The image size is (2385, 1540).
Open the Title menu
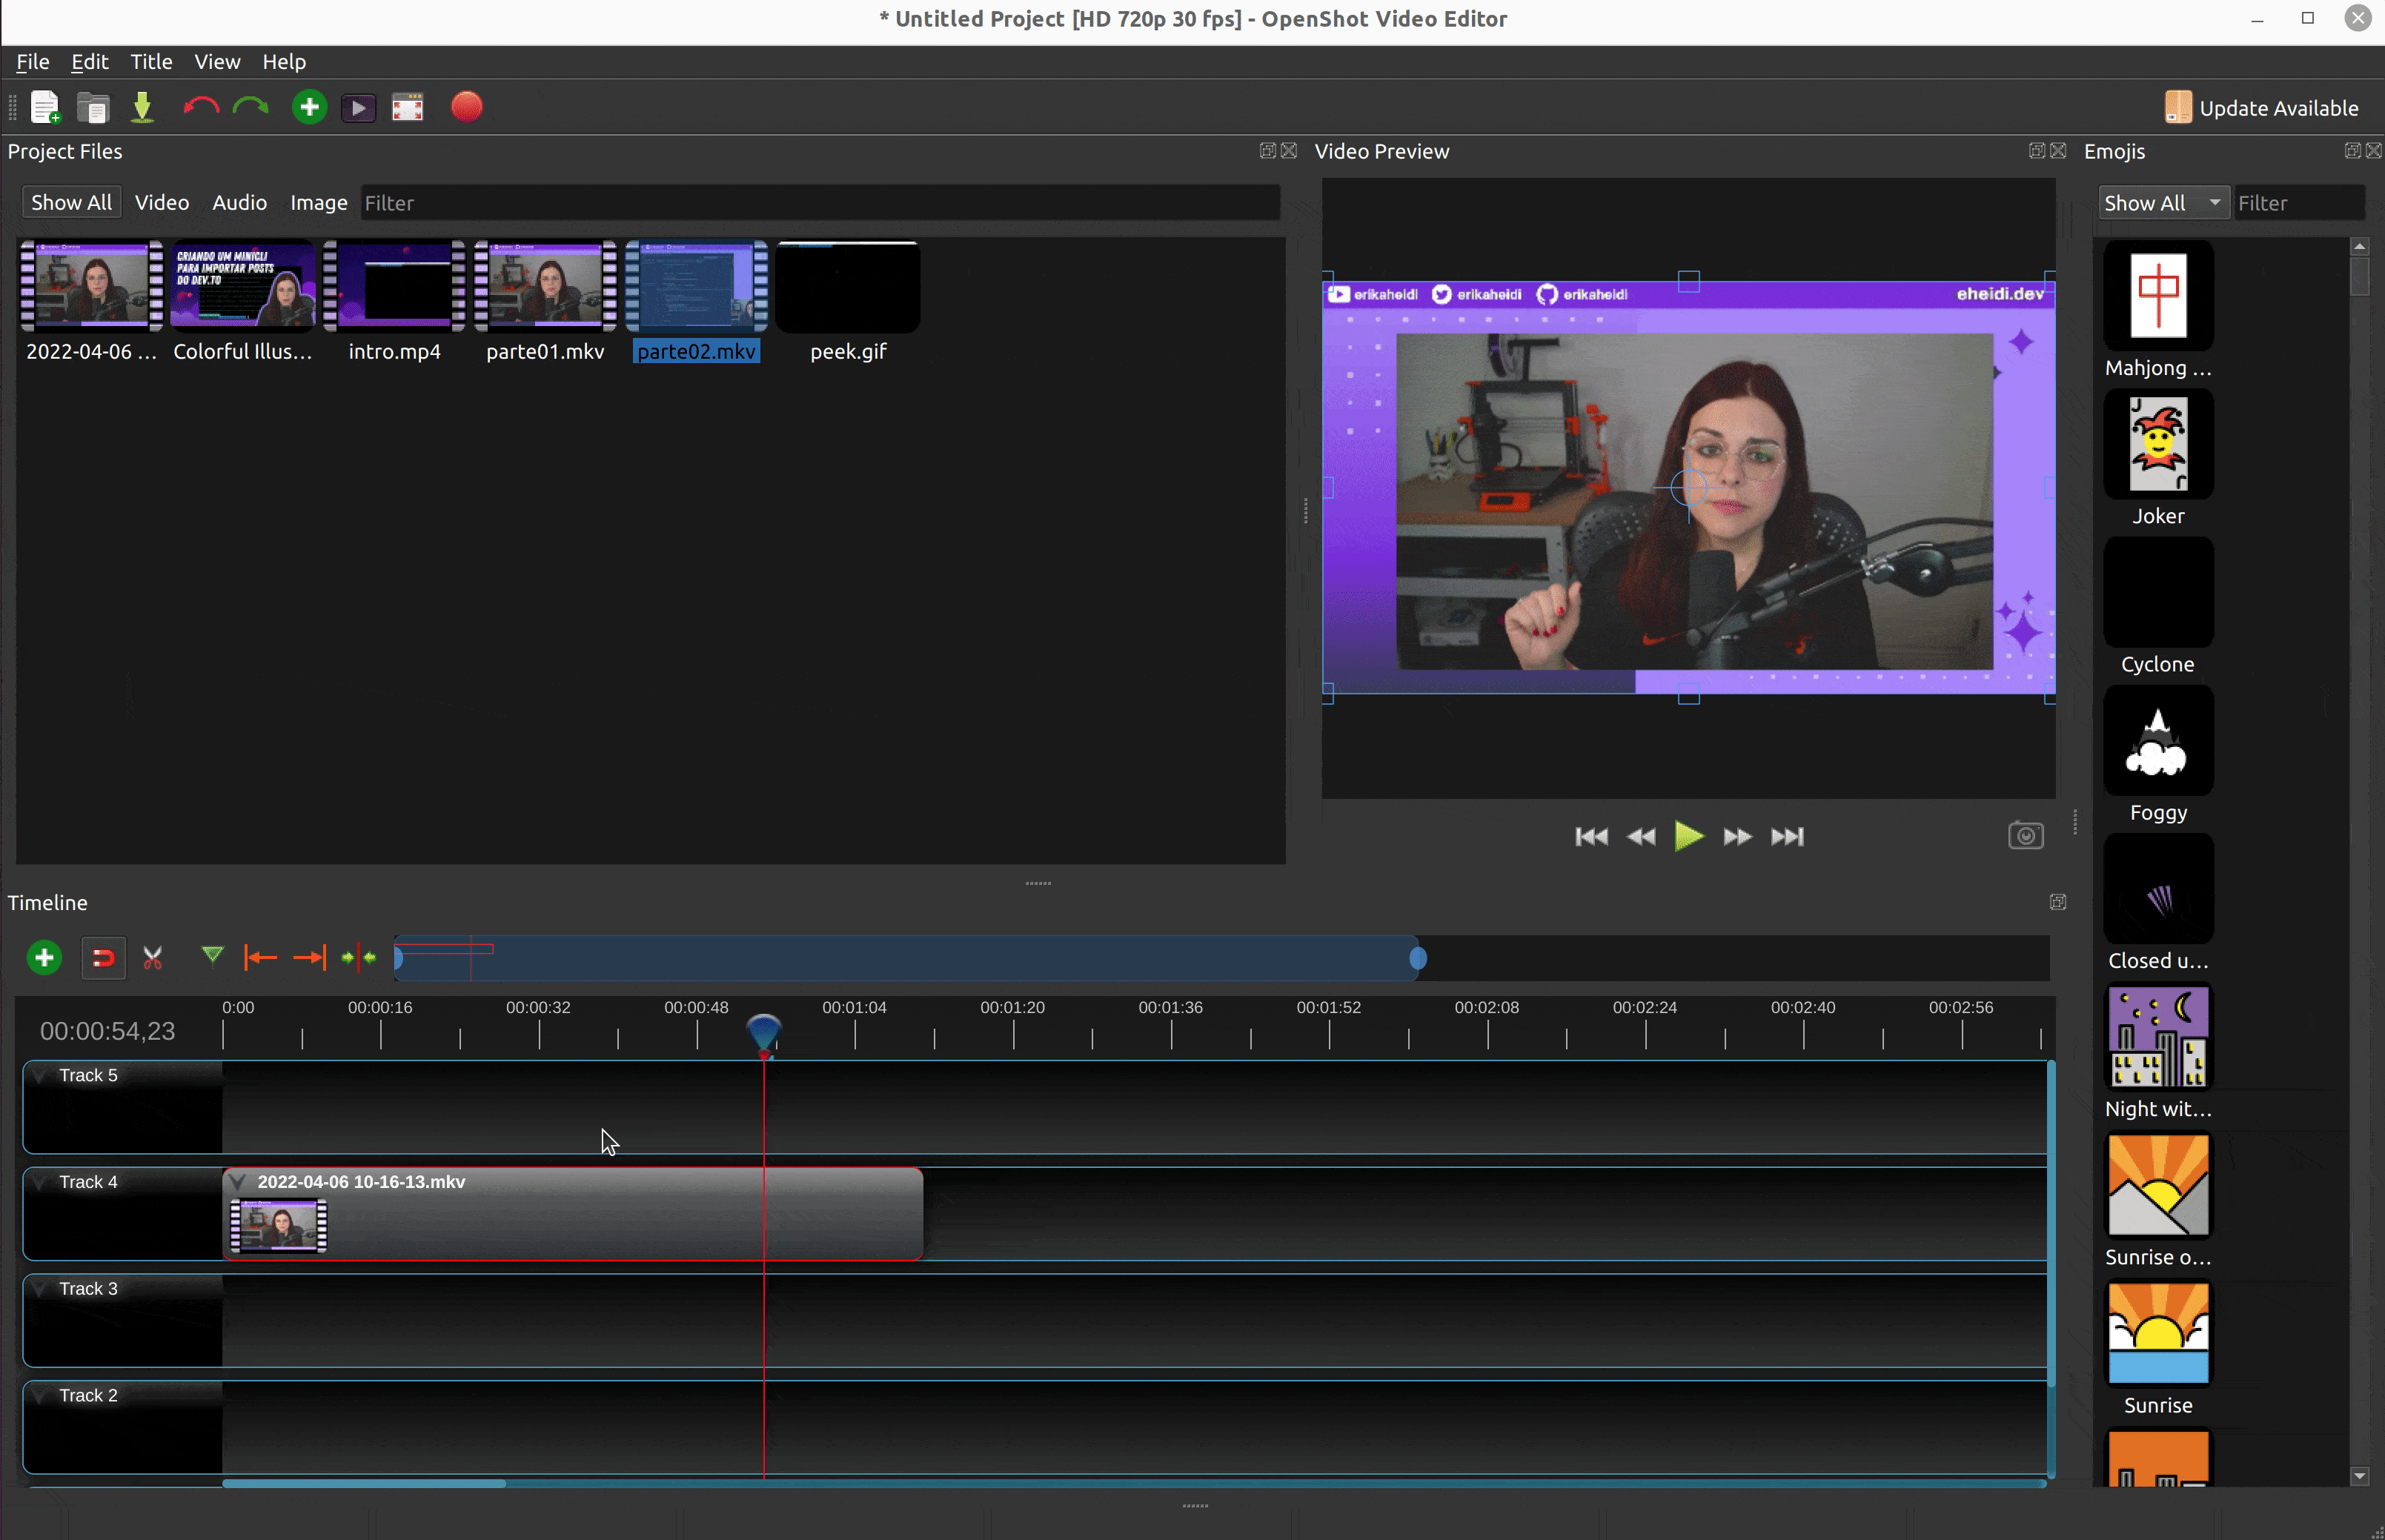(x=151, y=62)
